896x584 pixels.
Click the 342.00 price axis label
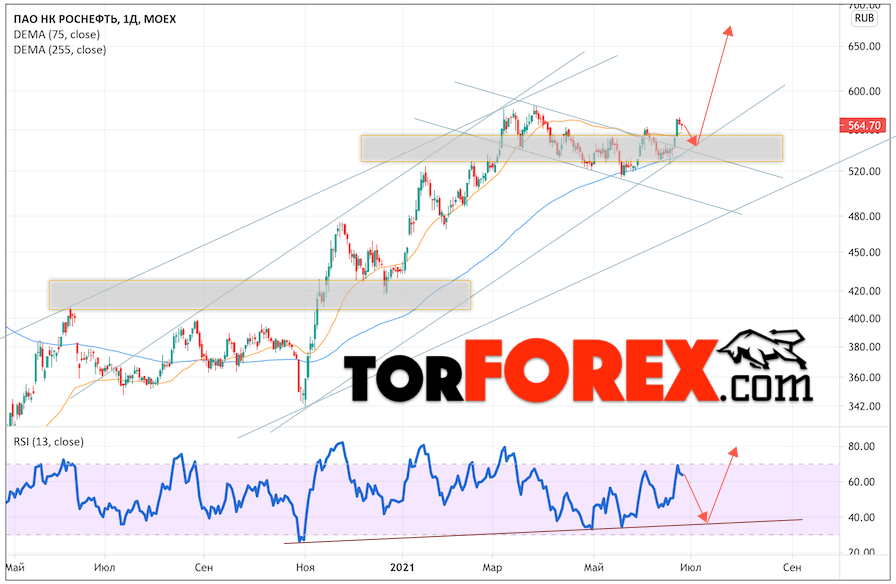coord(864,406)
